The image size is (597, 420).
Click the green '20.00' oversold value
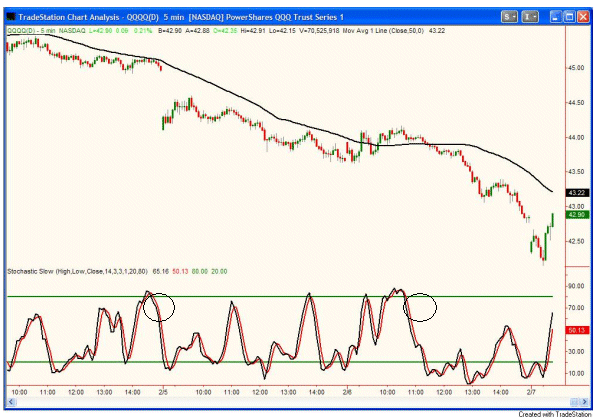pos(219,271)
